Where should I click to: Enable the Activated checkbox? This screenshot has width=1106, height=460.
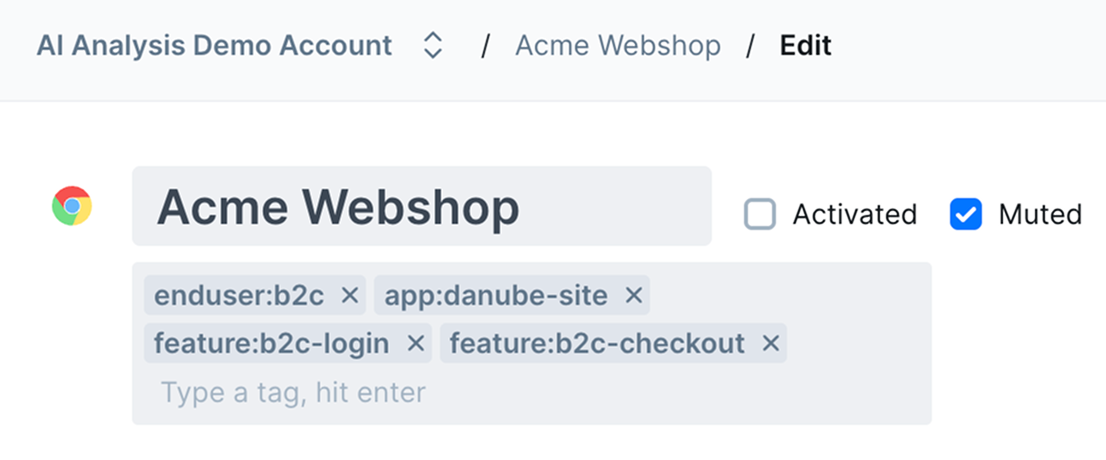point(760,214)
